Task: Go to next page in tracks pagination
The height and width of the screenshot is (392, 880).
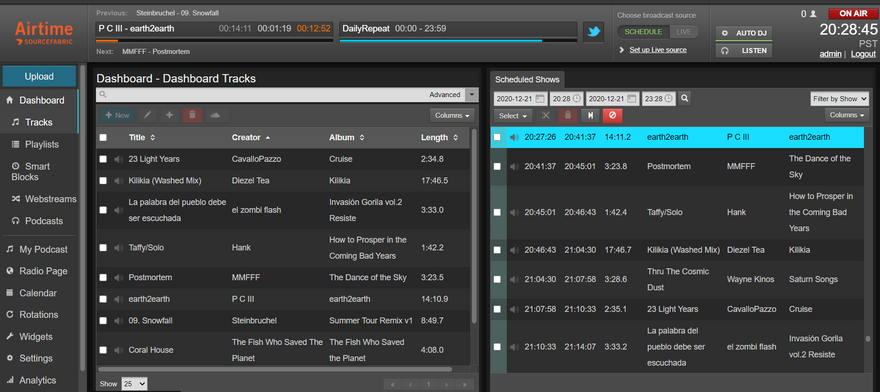Action: coord(447,384)
